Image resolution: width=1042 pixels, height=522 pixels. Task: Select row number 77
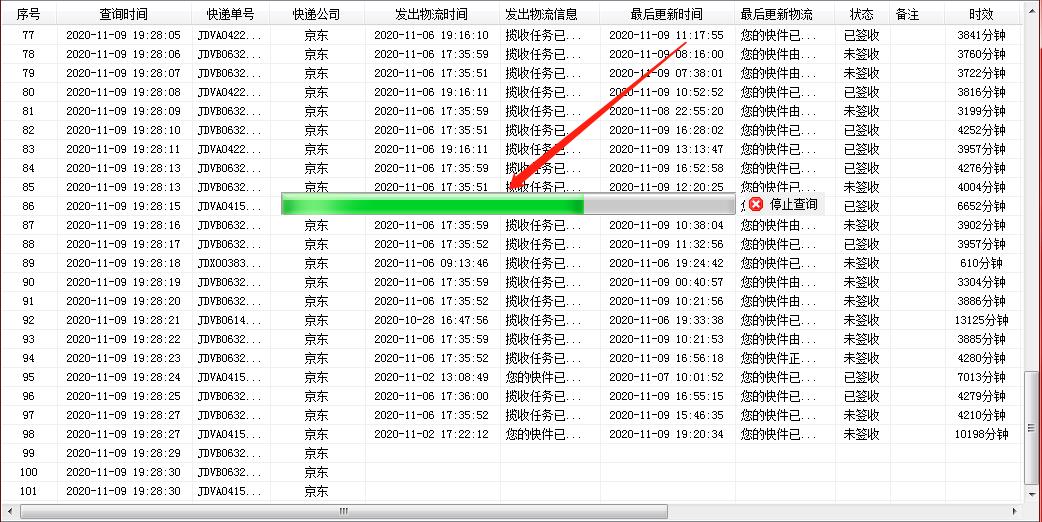pyautogui.click(x=29, y=35)
